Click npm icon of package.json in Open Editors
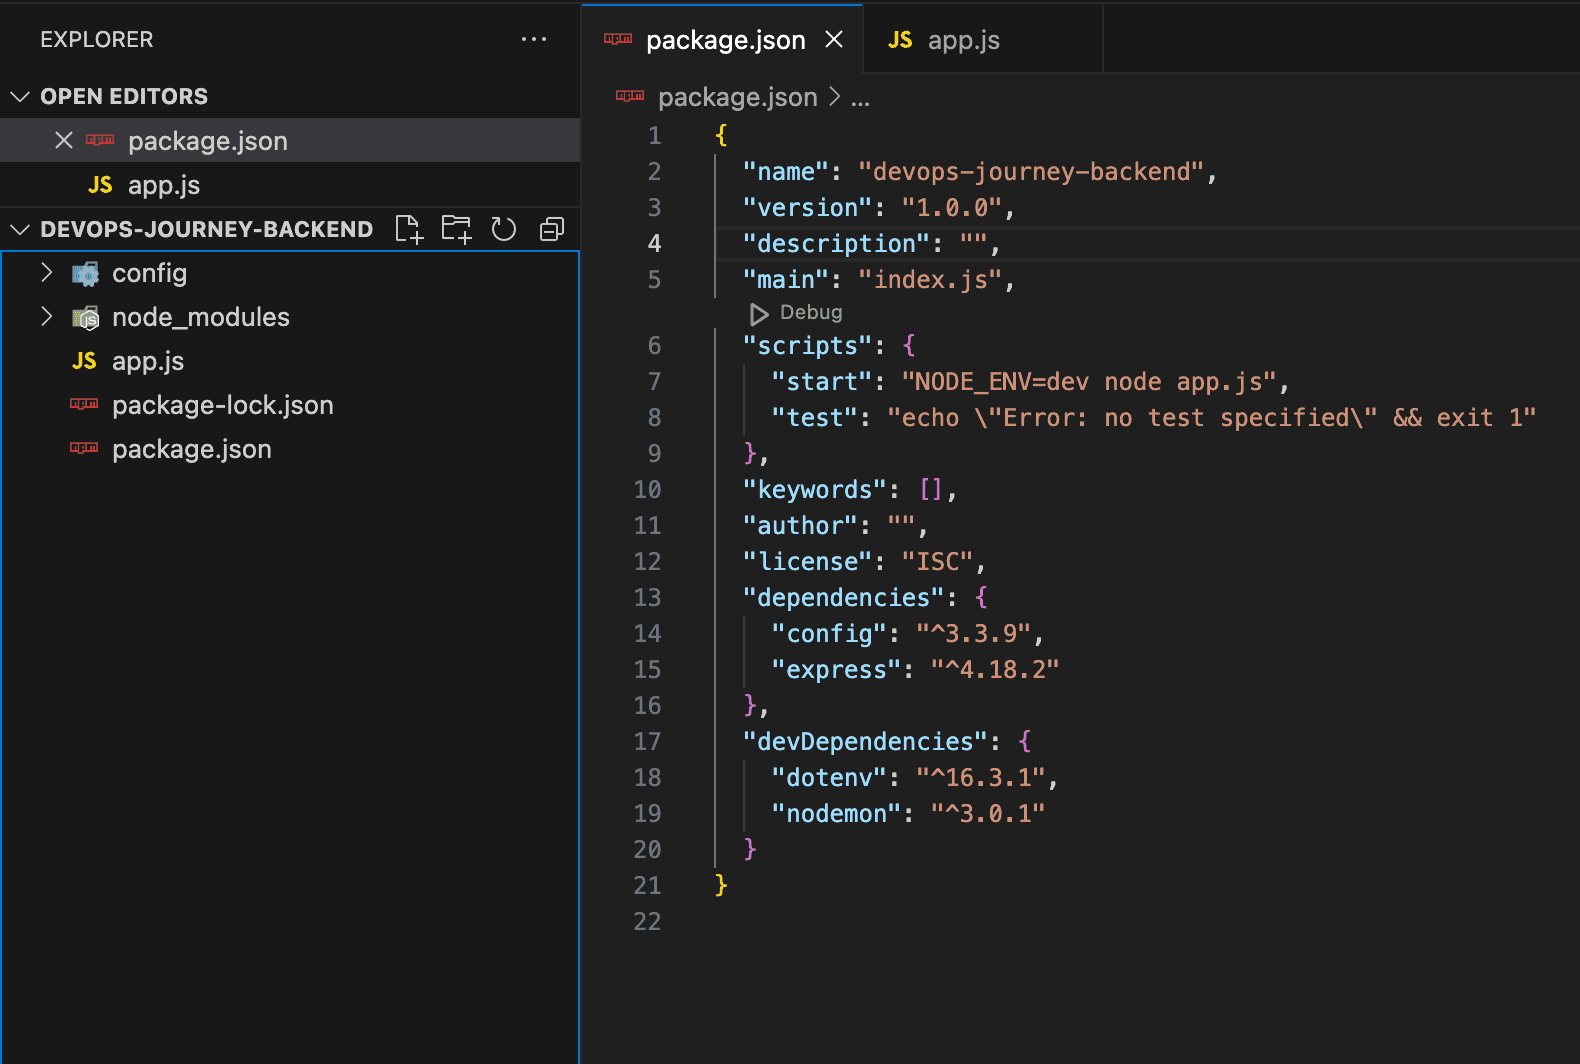This screenshot has width=1580, height=1064. point(100,140)
